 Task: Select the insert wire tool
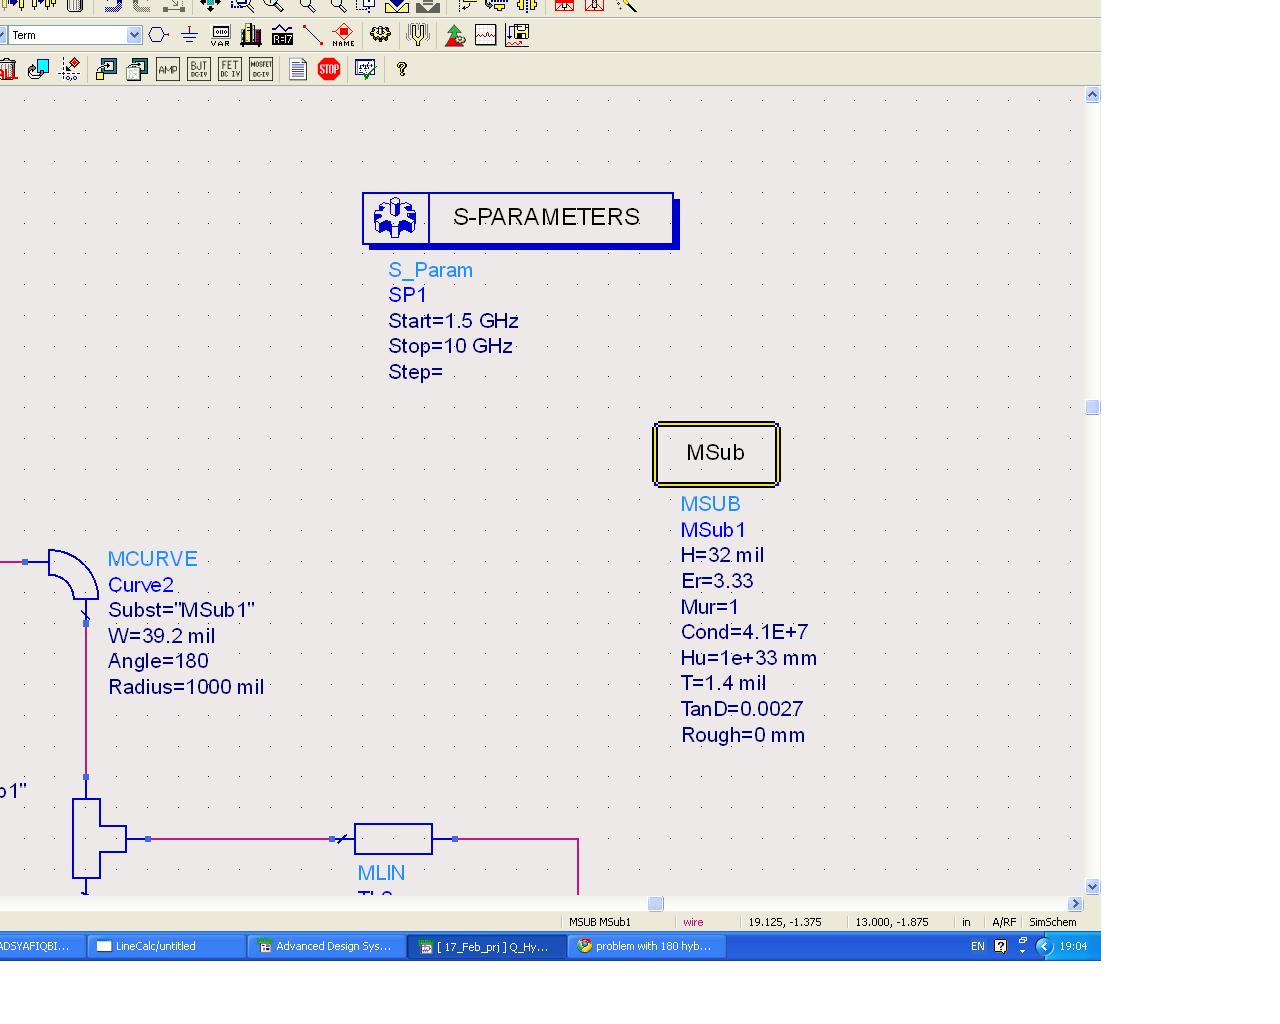[x=312, y=35]
